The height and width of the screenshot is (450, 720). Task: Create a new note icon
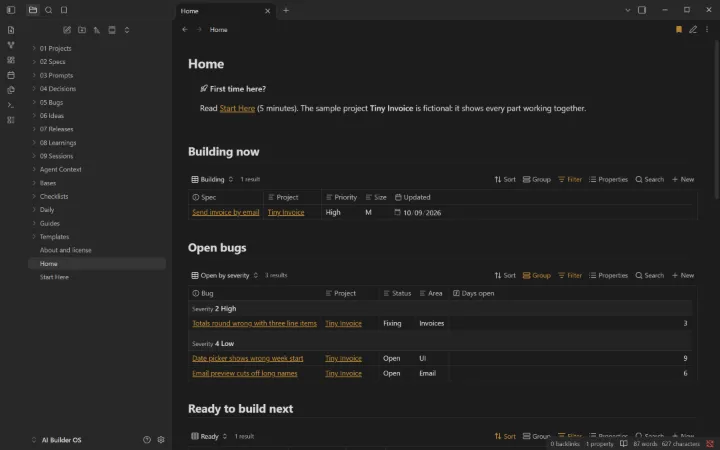pyautogui.click(x=67, y=30)
